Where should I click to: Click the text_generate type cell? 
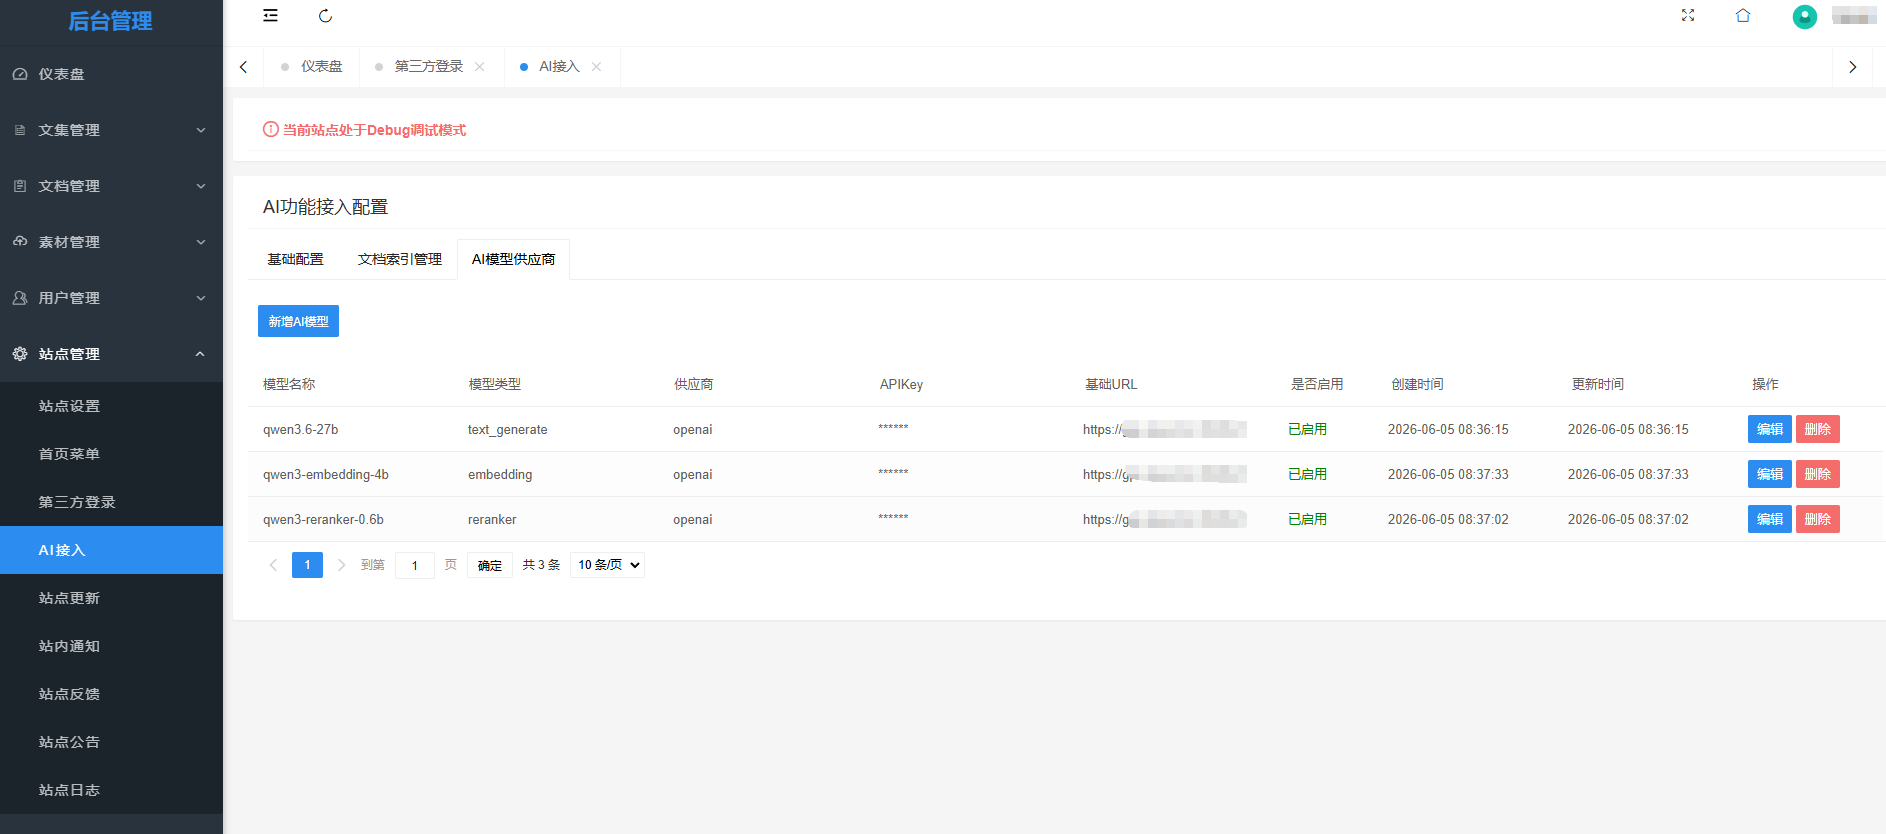(x=507, y=429)
